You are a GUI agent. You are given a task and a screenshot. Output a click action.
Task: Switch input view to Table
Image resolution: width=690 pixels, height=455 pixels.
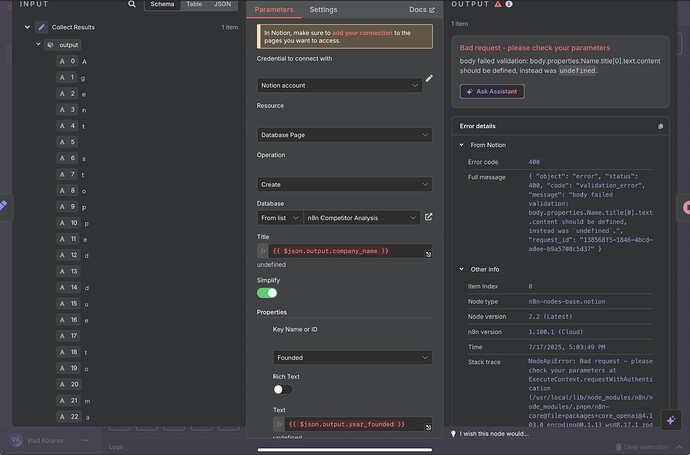194,4
